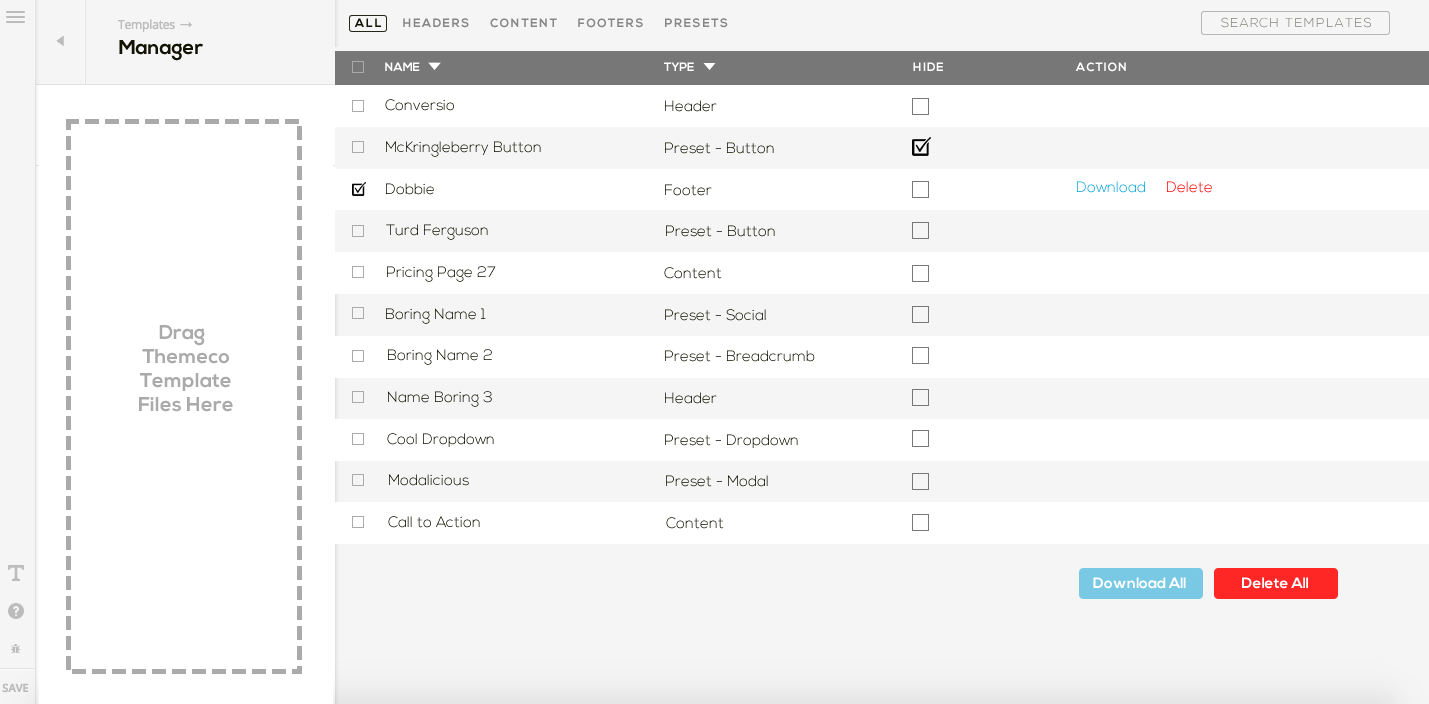Click SAVE at the bottom left

pyautogui.click(x=16, y=687)
